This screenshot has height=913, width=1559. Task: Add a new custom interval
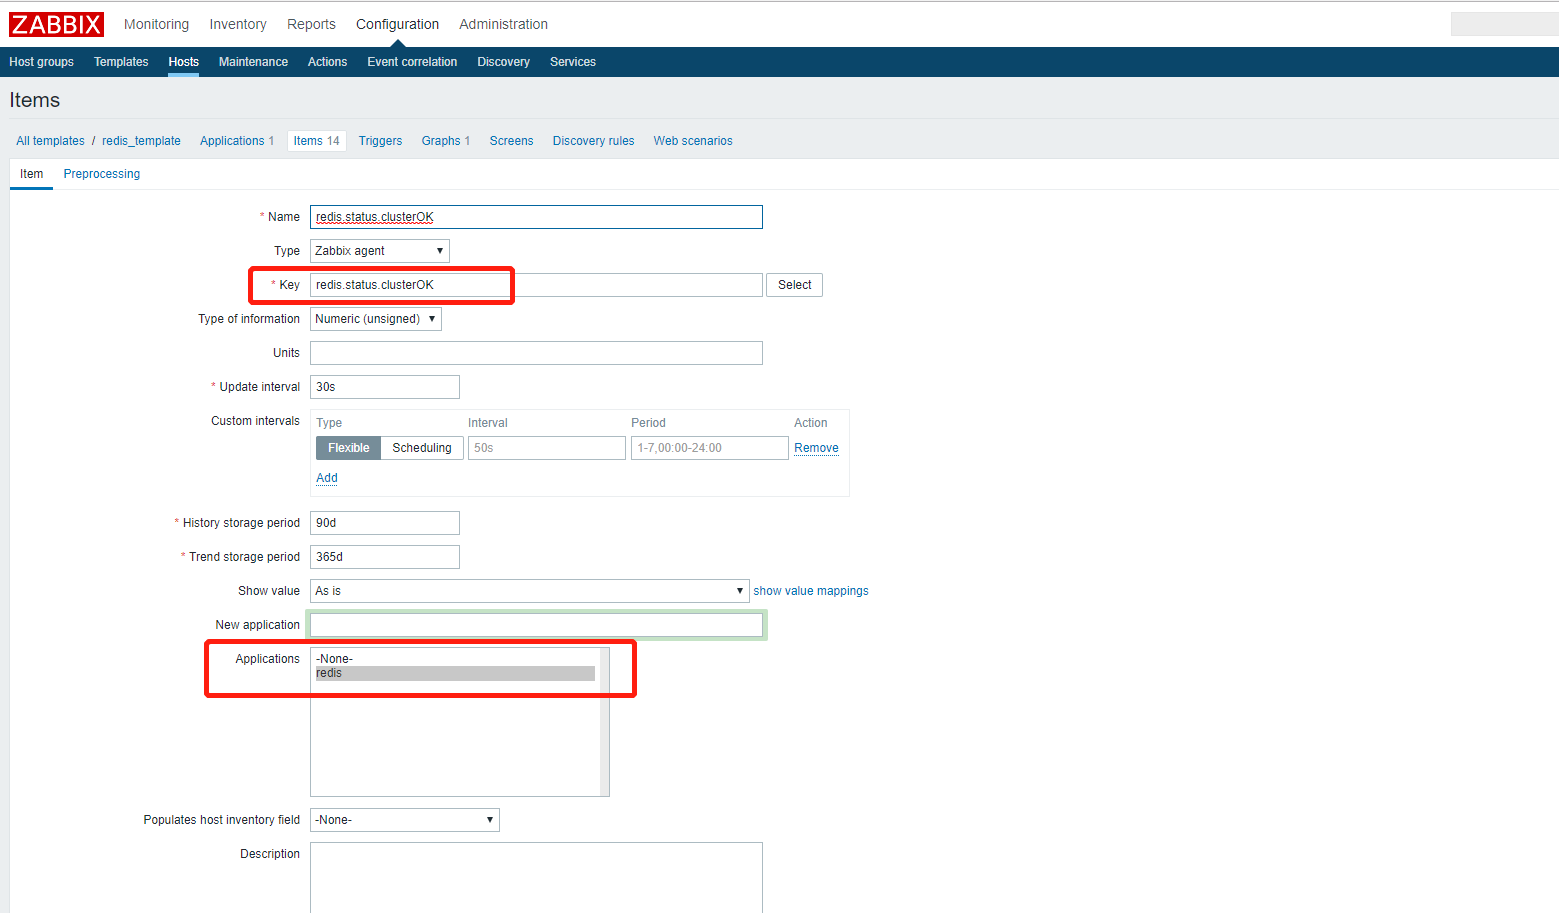[x=327, y=478]
